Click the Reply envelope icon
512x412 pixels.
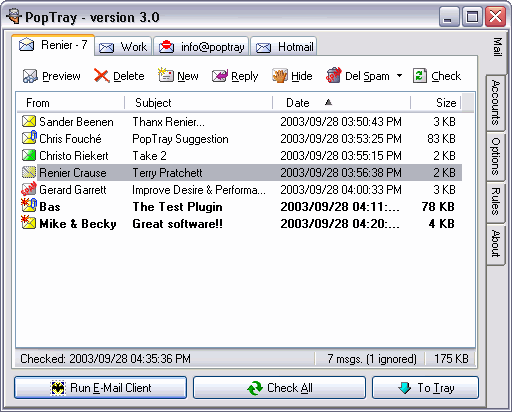tap(220, 76)
